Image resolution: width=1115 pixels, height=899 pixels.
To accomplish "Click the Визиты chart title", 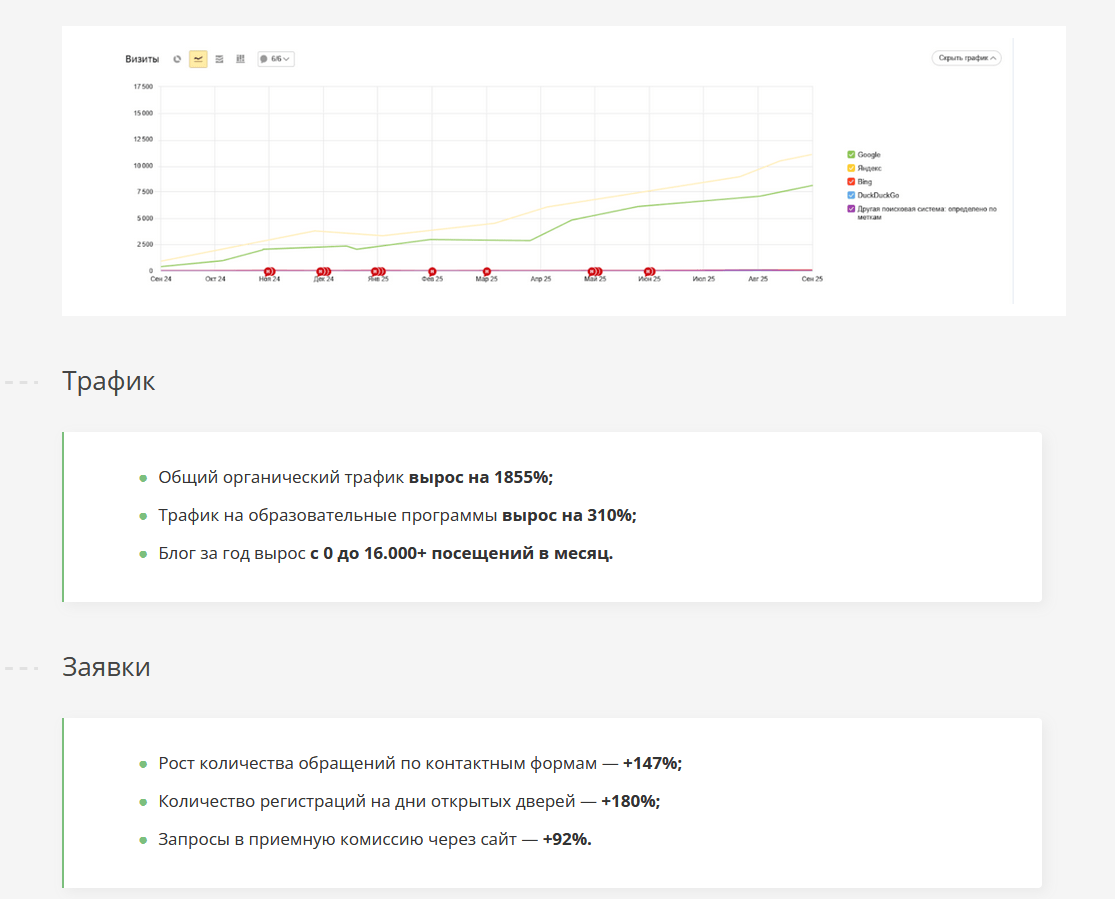I will (x=142, y=59).
